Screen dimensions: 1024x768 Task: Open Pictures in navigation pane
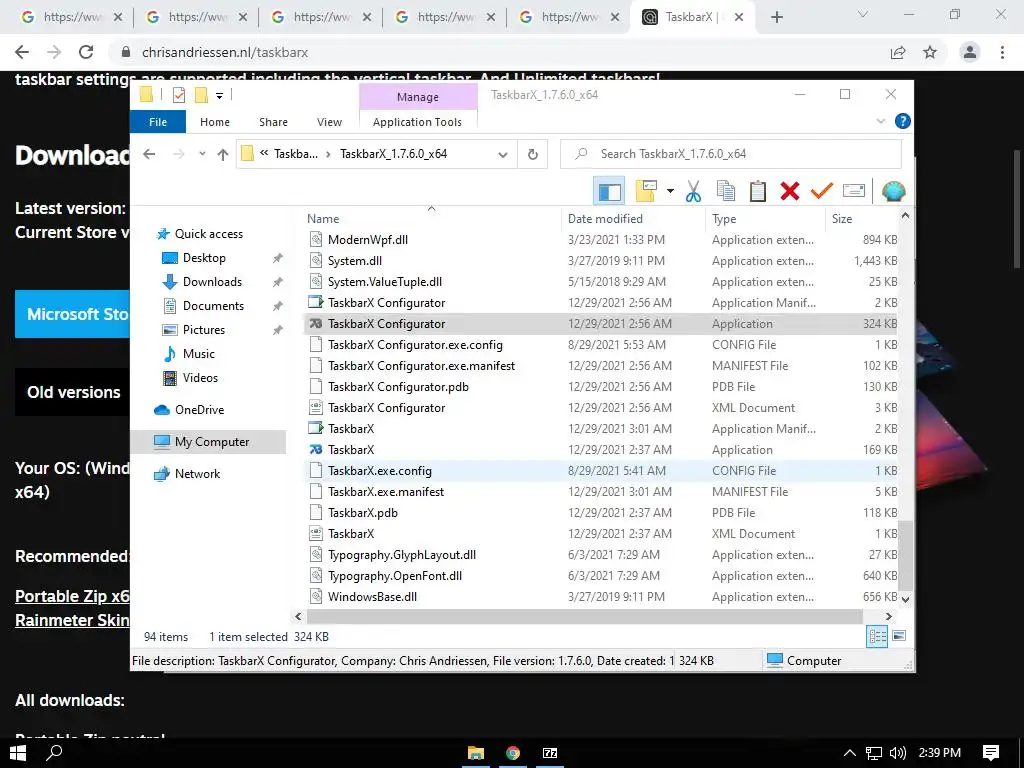coord(203,330)
